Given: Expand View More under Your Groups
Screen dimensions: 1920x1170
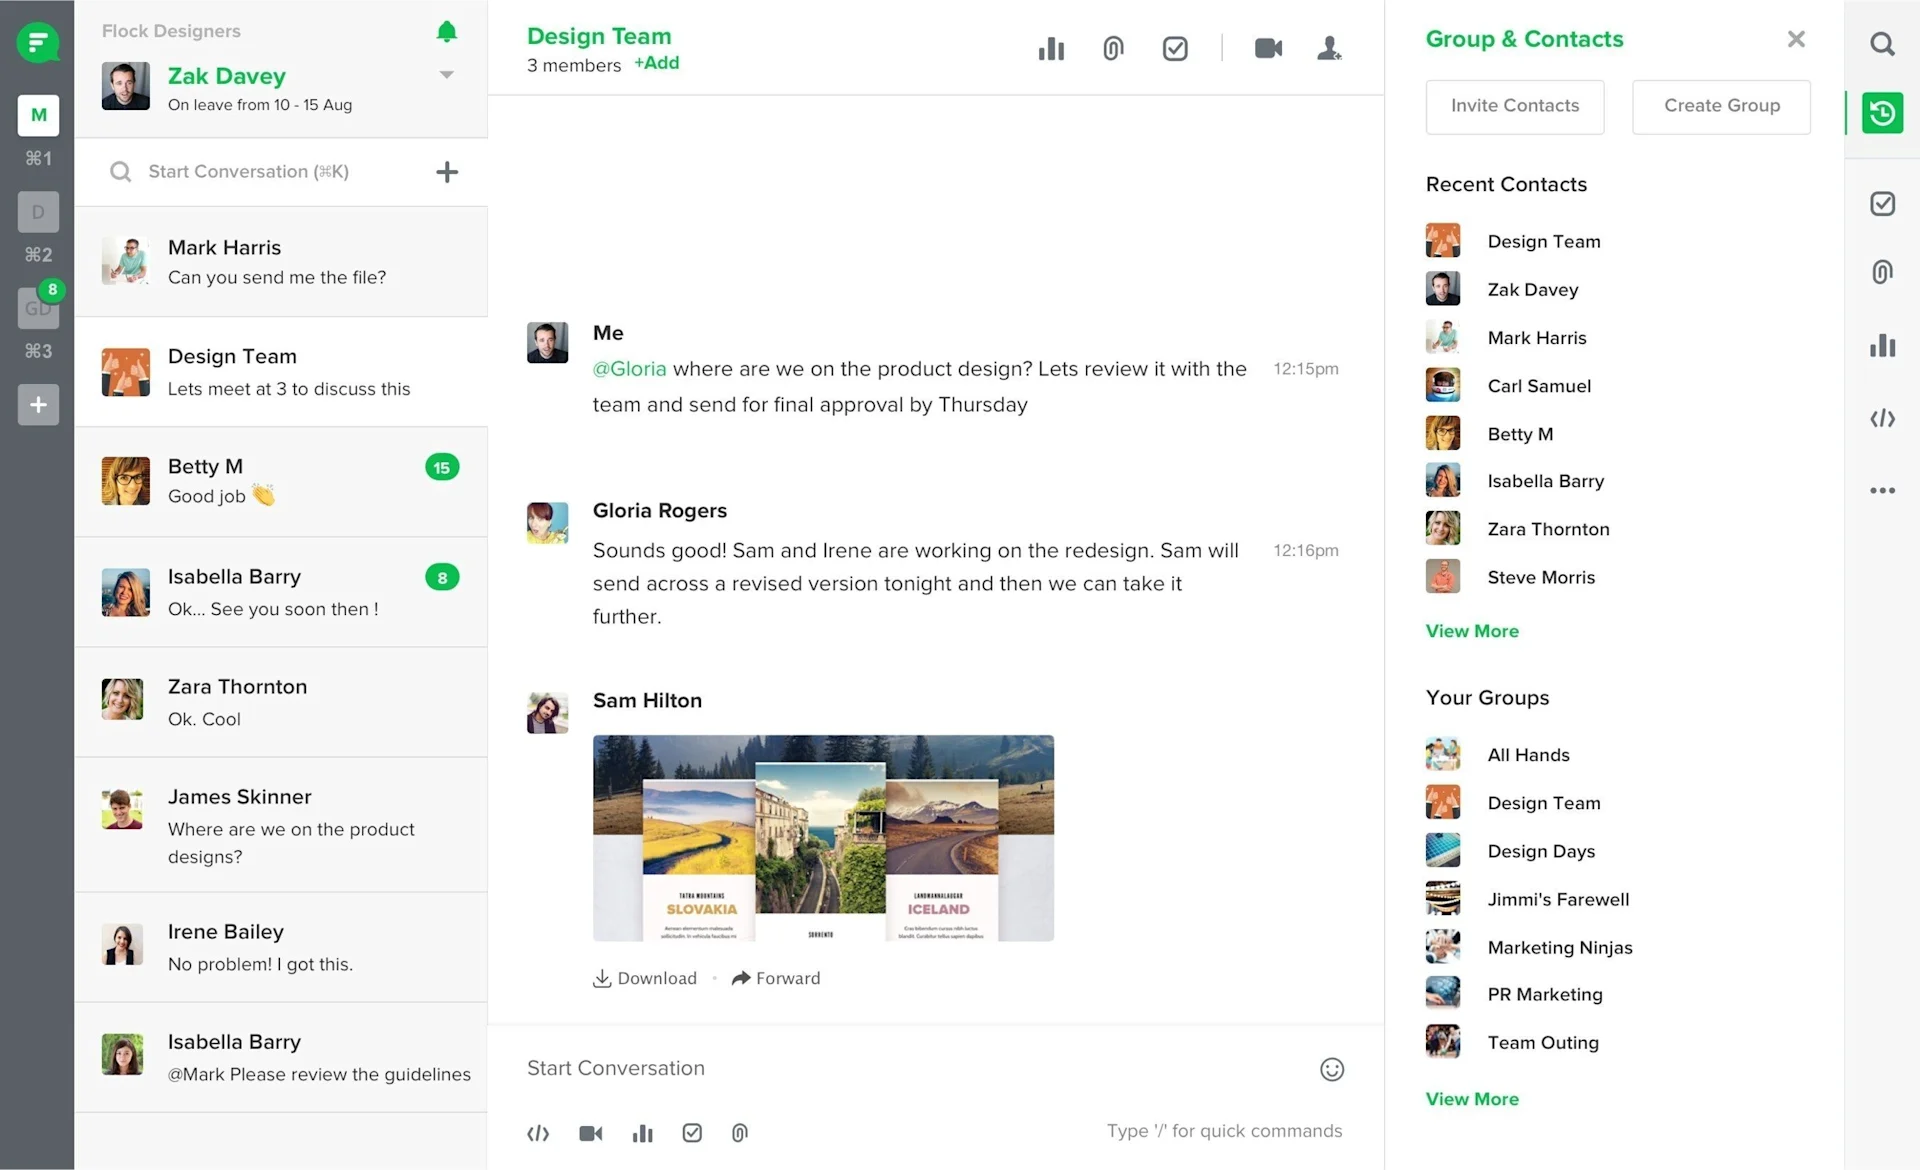Looking at the screenshot, I should (1471, 1098).
